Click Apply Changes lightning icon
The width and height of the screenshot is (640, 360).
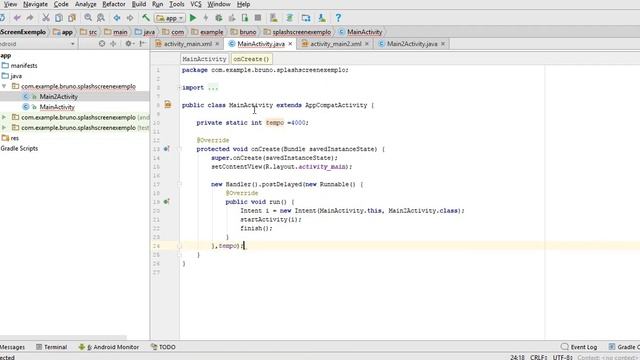(206, 18)
